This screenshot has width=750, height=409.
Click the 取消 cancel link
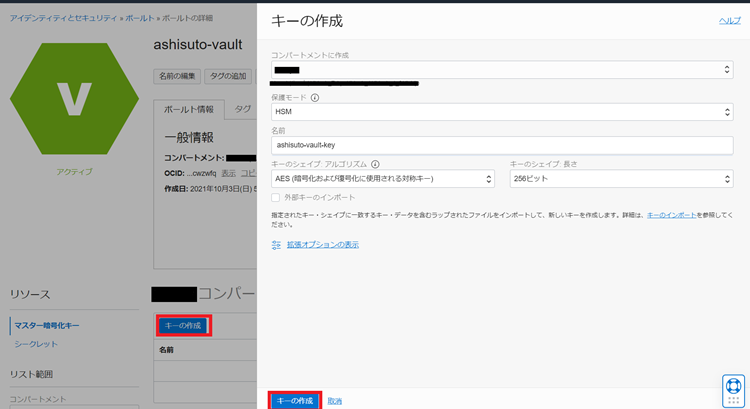pos(335,401)
